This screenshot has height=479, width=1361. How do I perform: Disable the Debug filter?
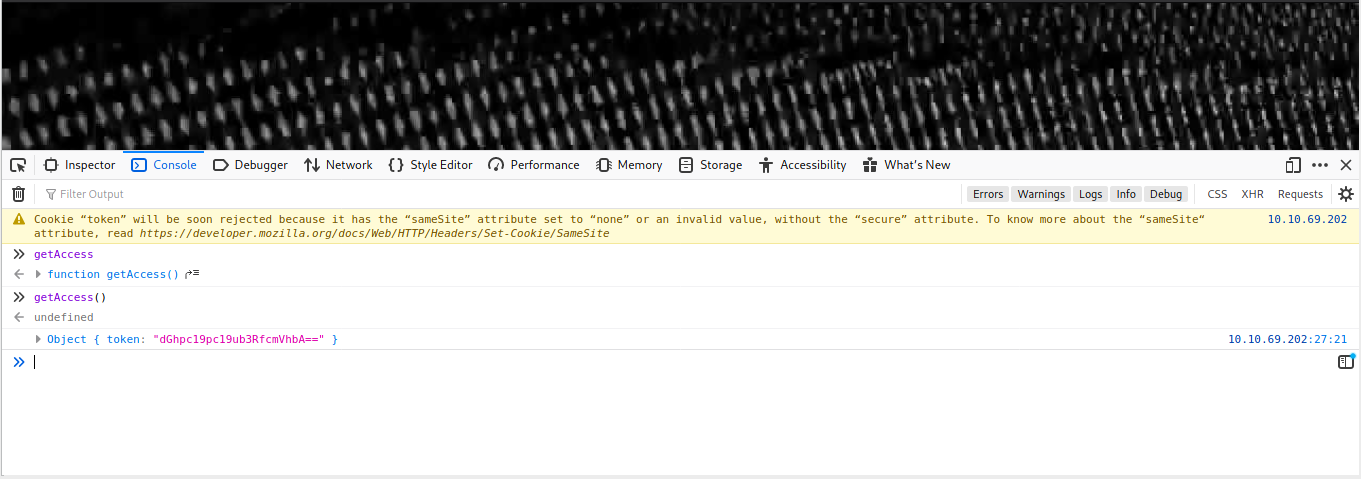point(1165,194)
